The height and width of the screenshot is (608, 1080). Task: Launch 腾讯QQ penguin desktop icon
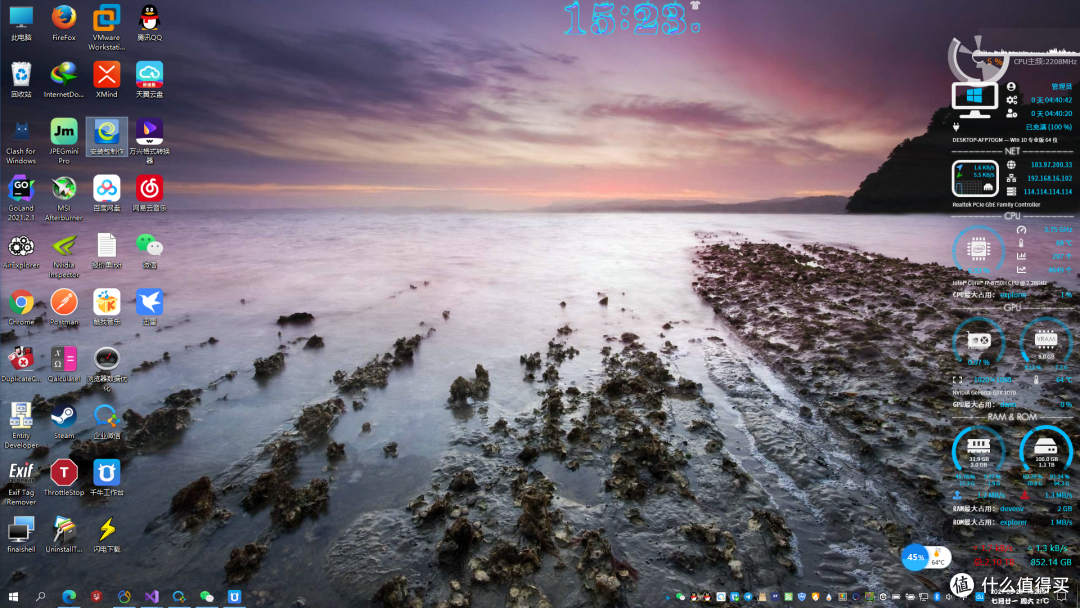point(149,22)
